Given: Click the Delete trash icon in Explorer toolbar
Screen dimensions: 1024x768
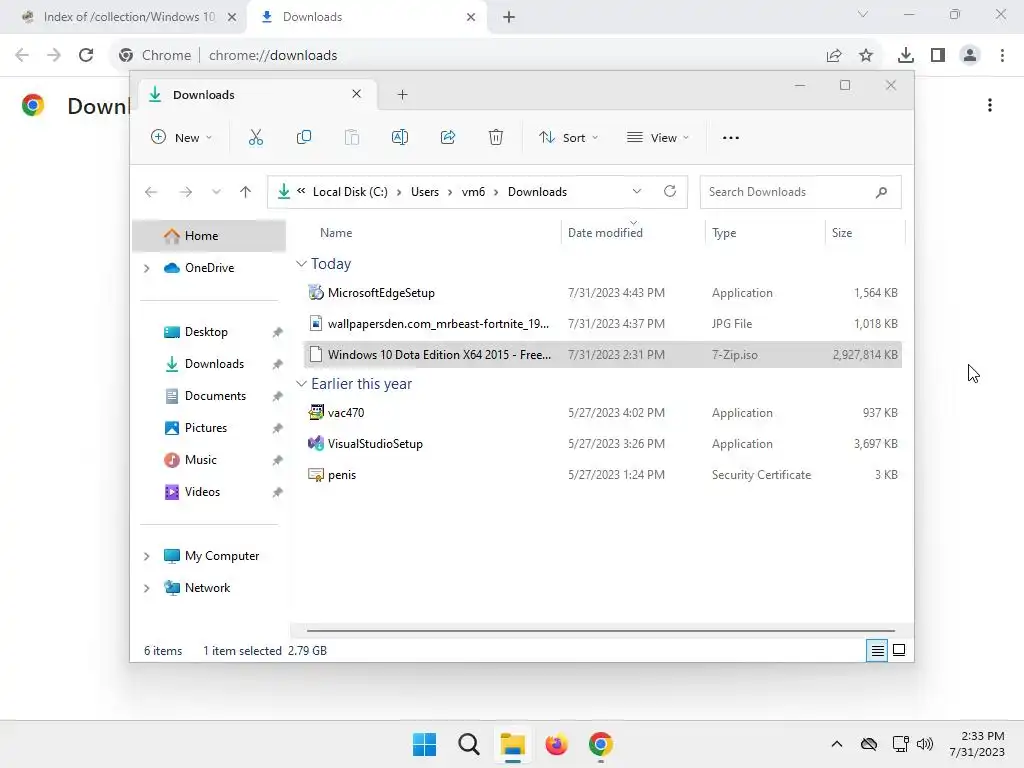Looking at the screenshot, I should tap(496, 137).
